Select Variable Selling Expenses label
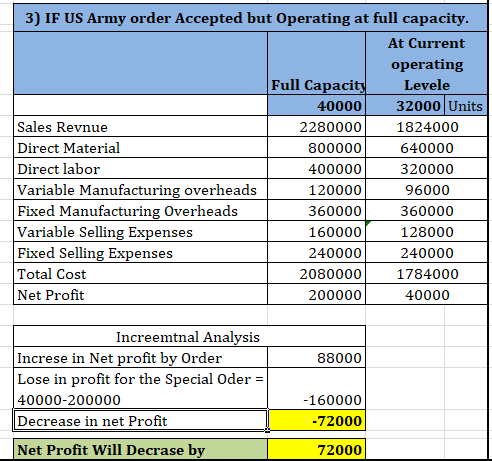This screenshot has height=461, width=492. (x=140, y=232)
